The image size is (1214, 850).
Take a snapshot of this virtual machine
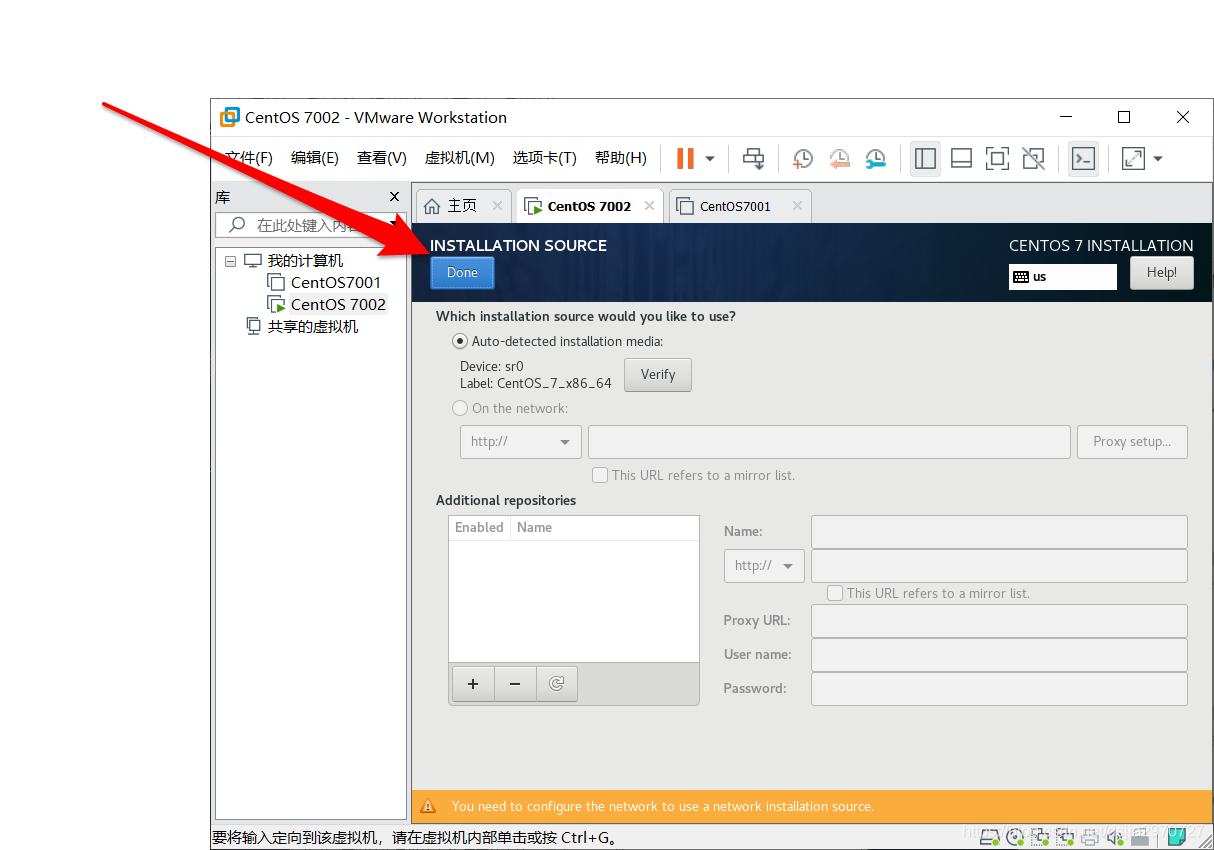tap(803, 158)
